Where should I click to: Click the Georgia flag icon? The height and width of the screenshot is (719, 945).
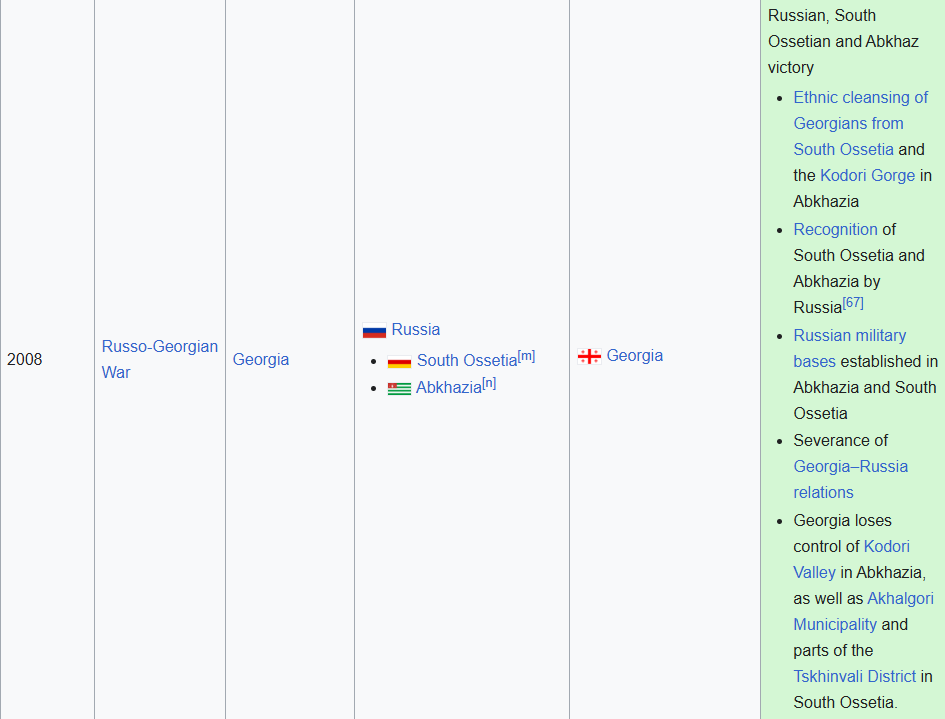[x=589, y=357]
